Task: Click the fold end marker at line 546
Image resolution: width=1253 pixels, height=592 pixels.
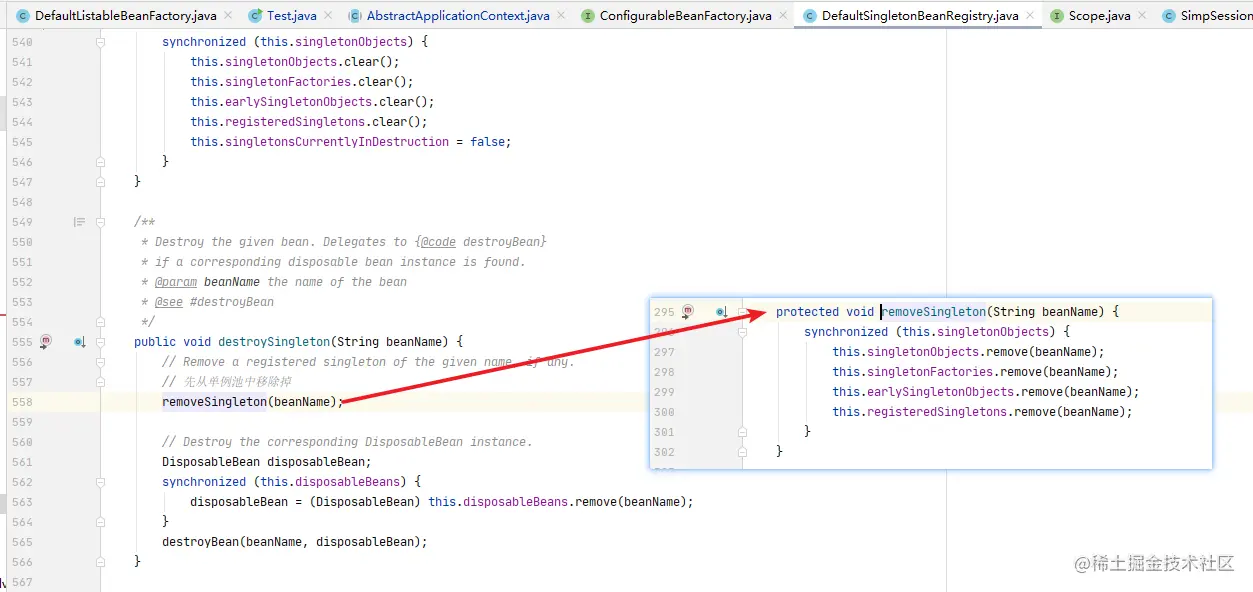Action: click(100, 162)
